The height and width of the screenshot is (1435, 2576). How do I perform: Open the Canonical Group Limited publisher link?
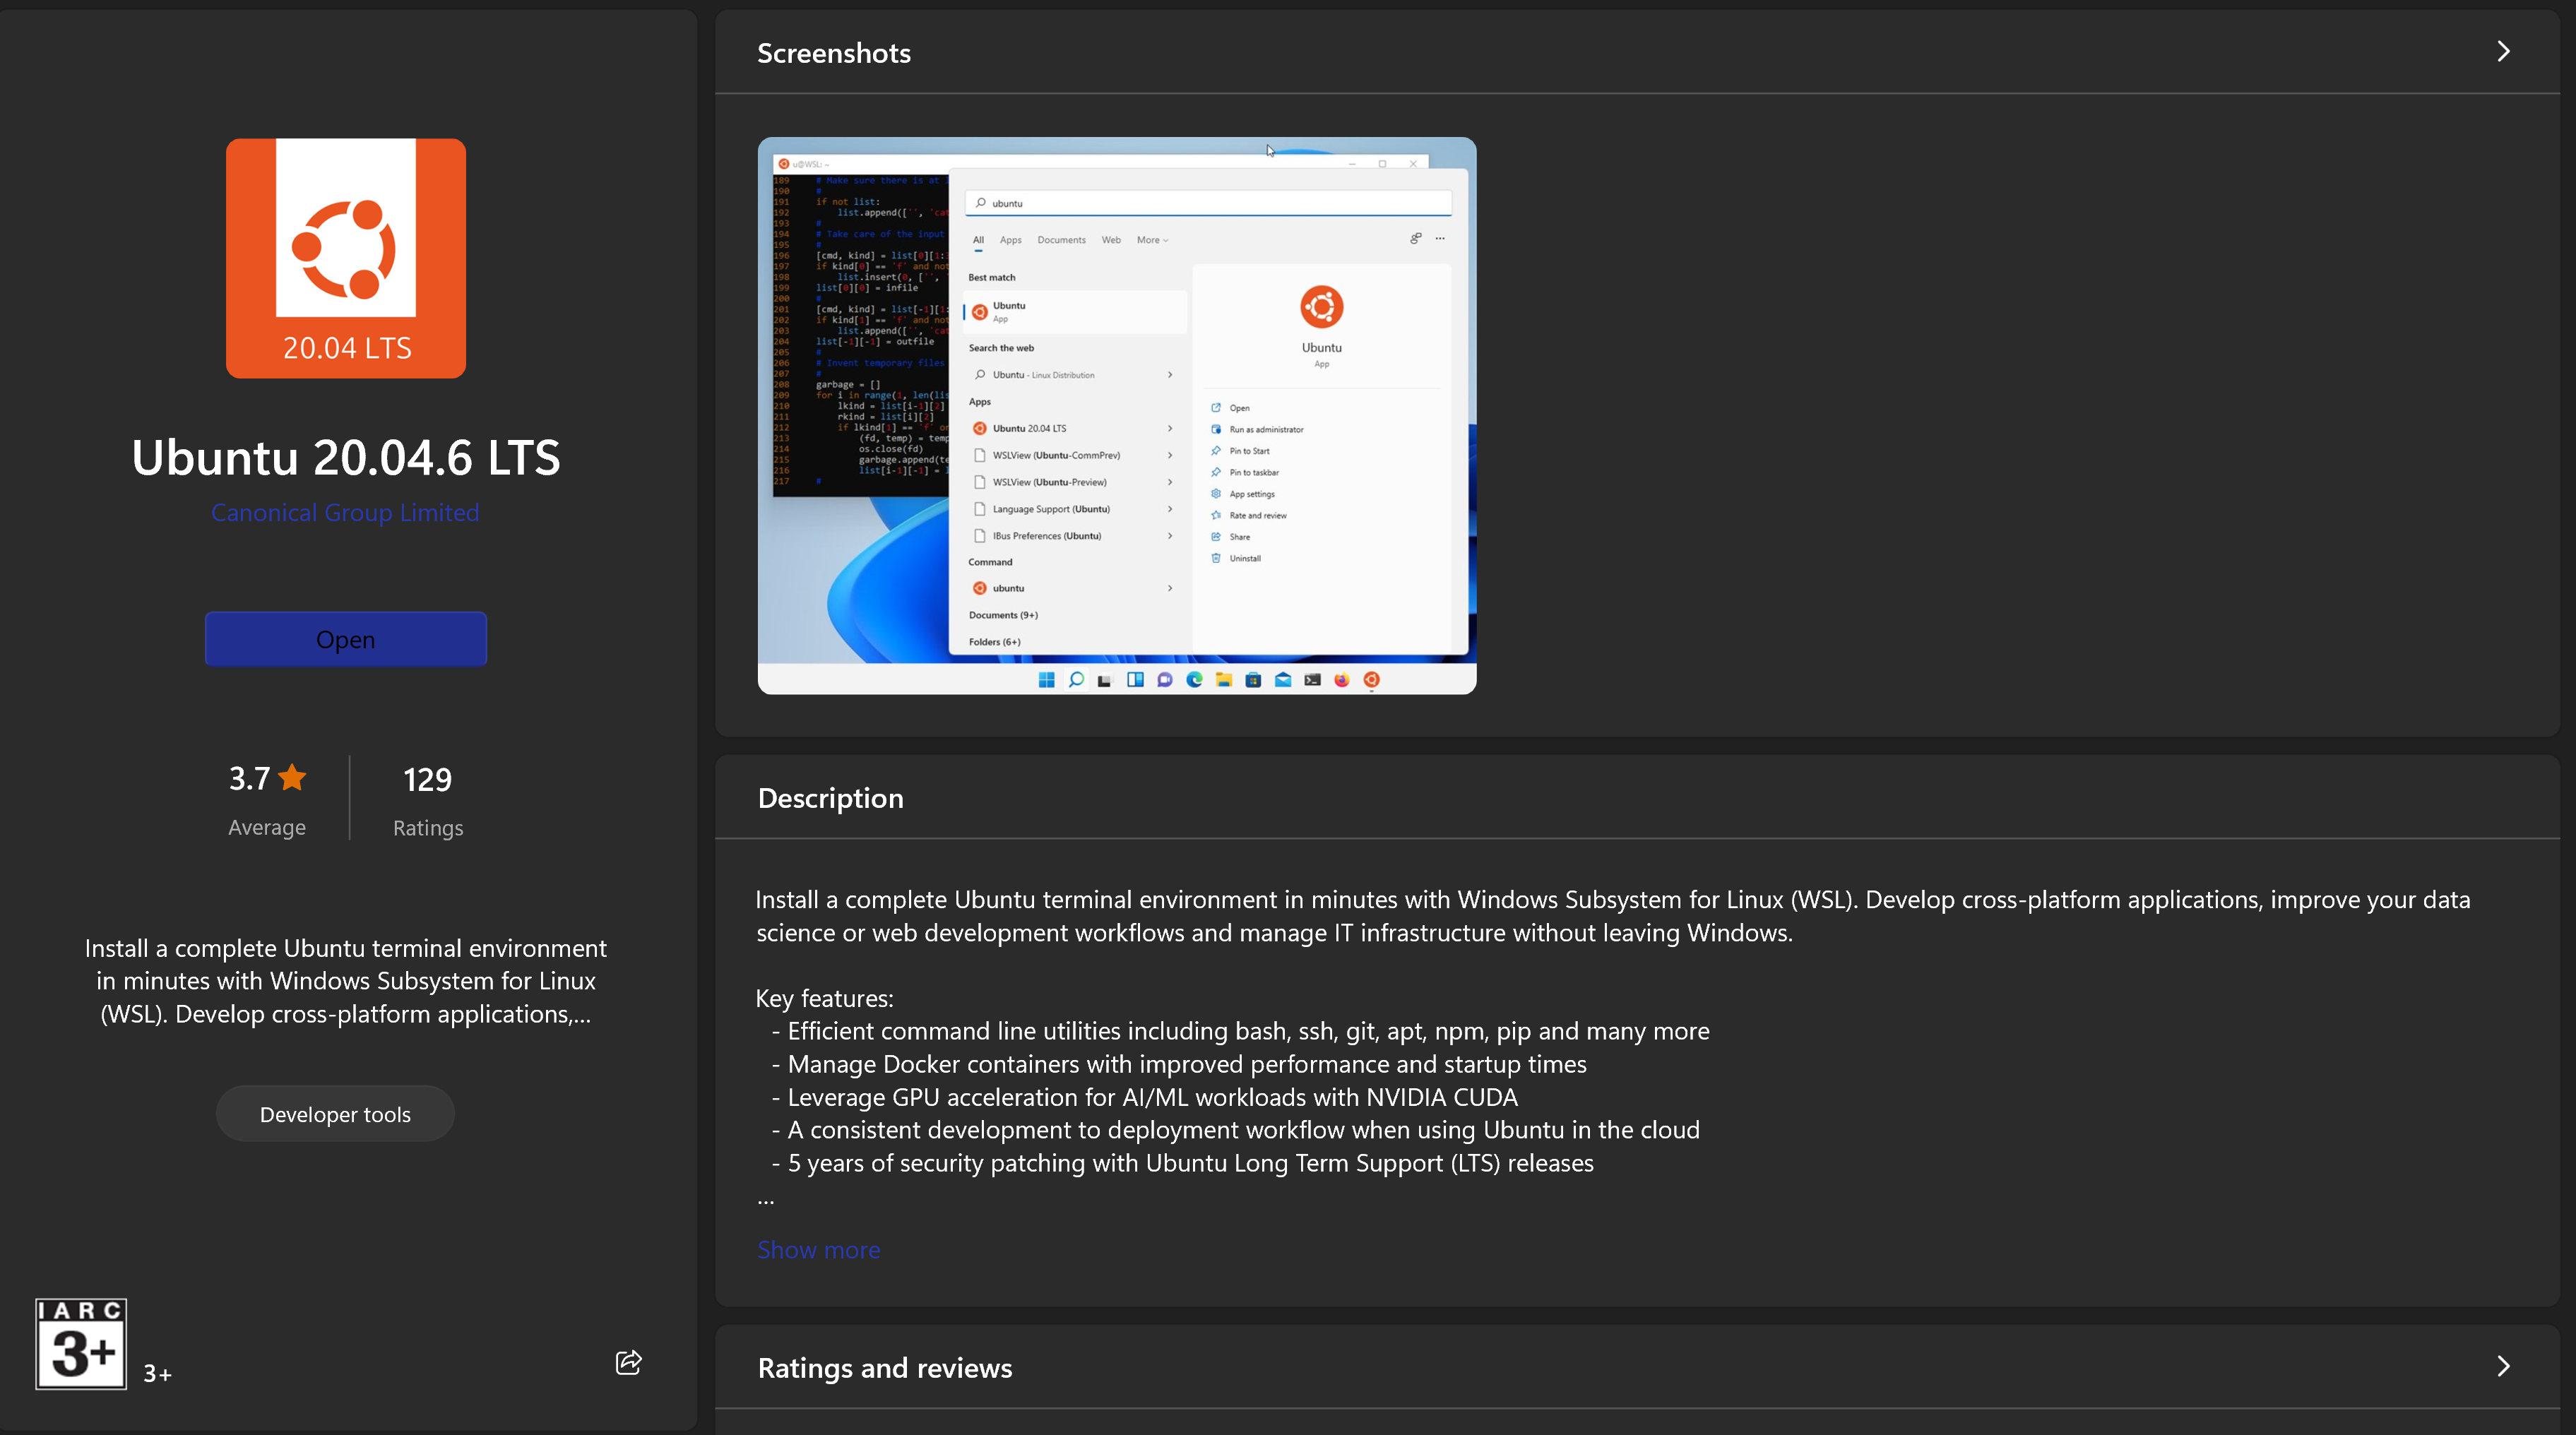[345, 512]
